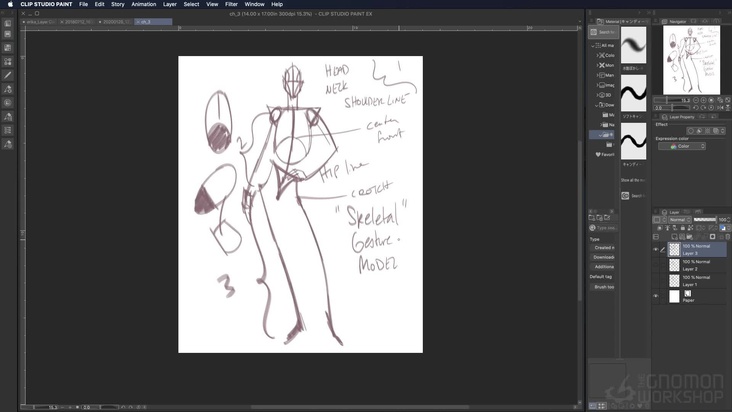Hide the Paper layer
Image resolution: width=732 pixels, height=412 pixels.
point(656,296)
